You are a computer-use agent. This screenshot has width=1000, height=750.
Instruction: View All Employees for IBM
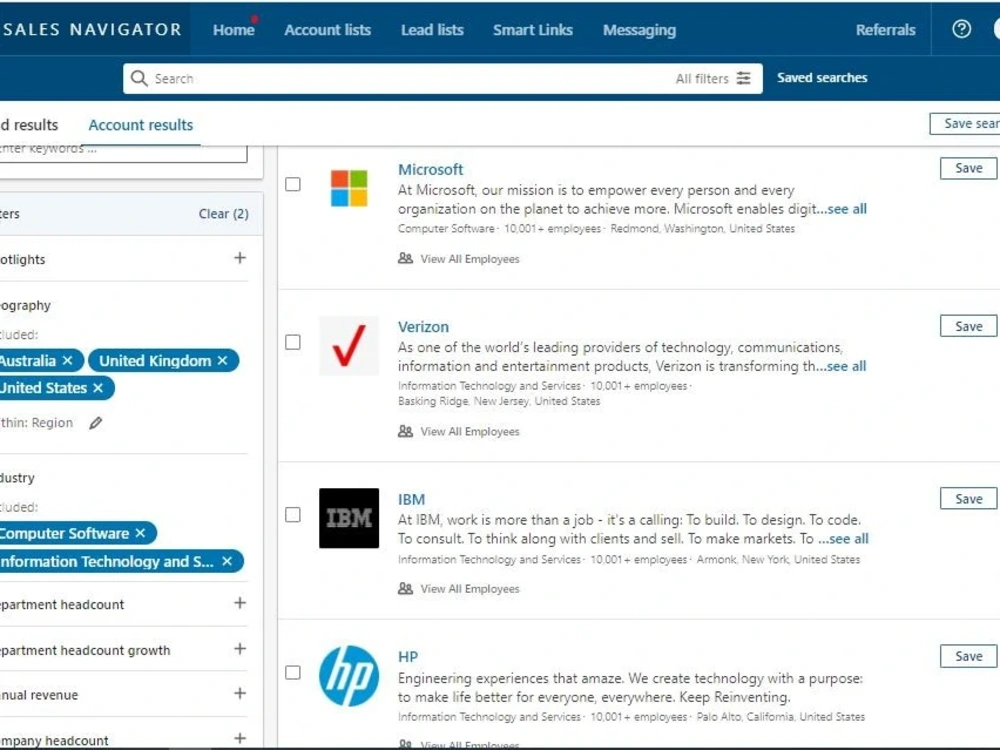pos(469,589)
